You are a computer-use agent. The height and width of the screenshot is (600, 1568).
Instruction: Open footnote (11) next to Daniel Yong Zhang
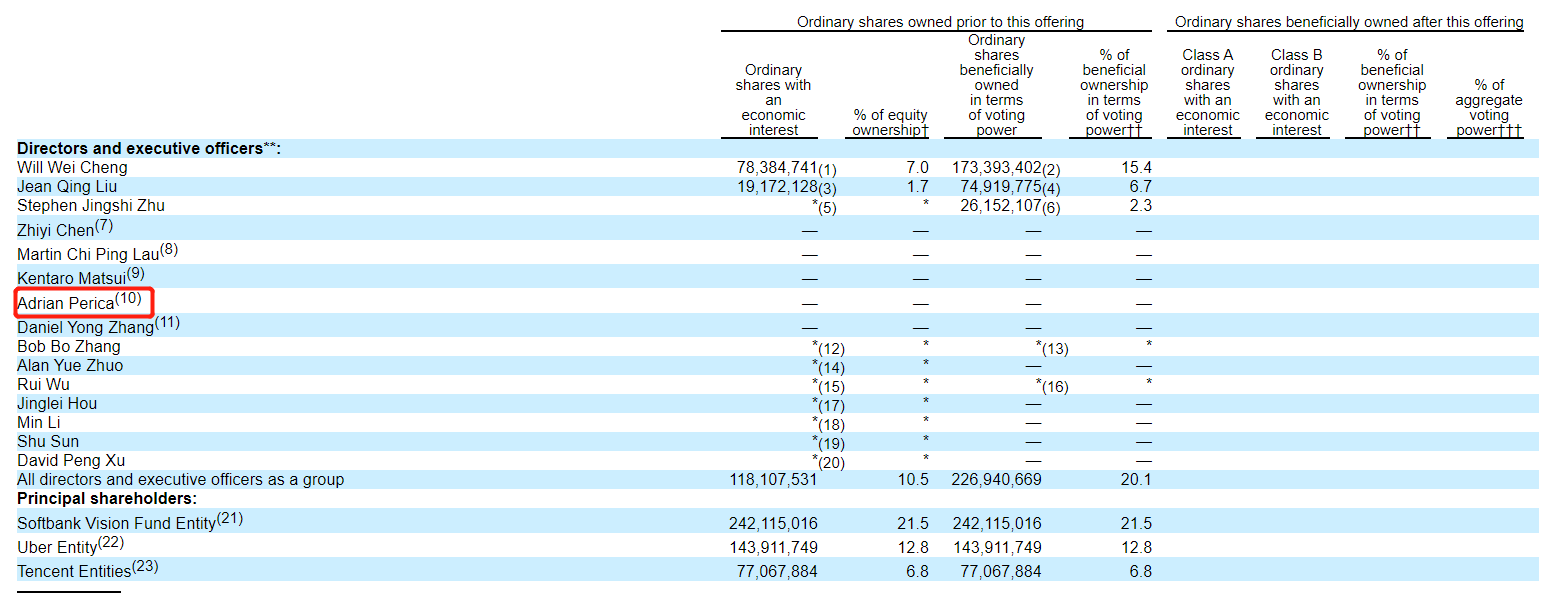click(x=167, y=322)
